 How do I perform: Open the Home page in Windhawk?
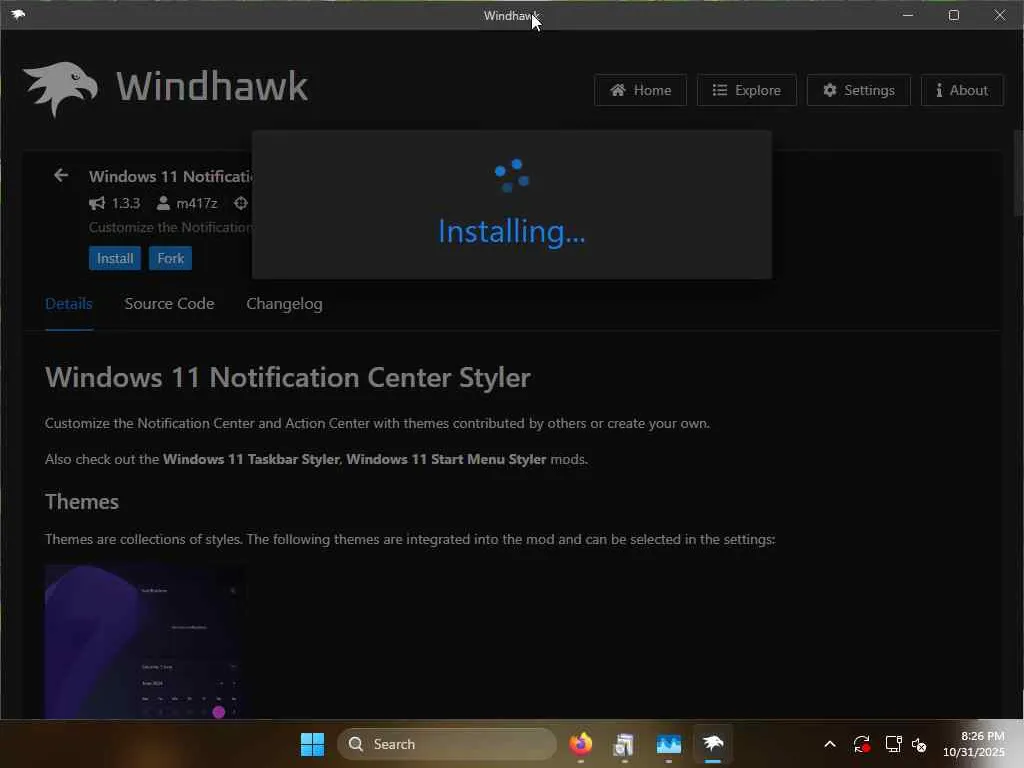coord(640,90)
